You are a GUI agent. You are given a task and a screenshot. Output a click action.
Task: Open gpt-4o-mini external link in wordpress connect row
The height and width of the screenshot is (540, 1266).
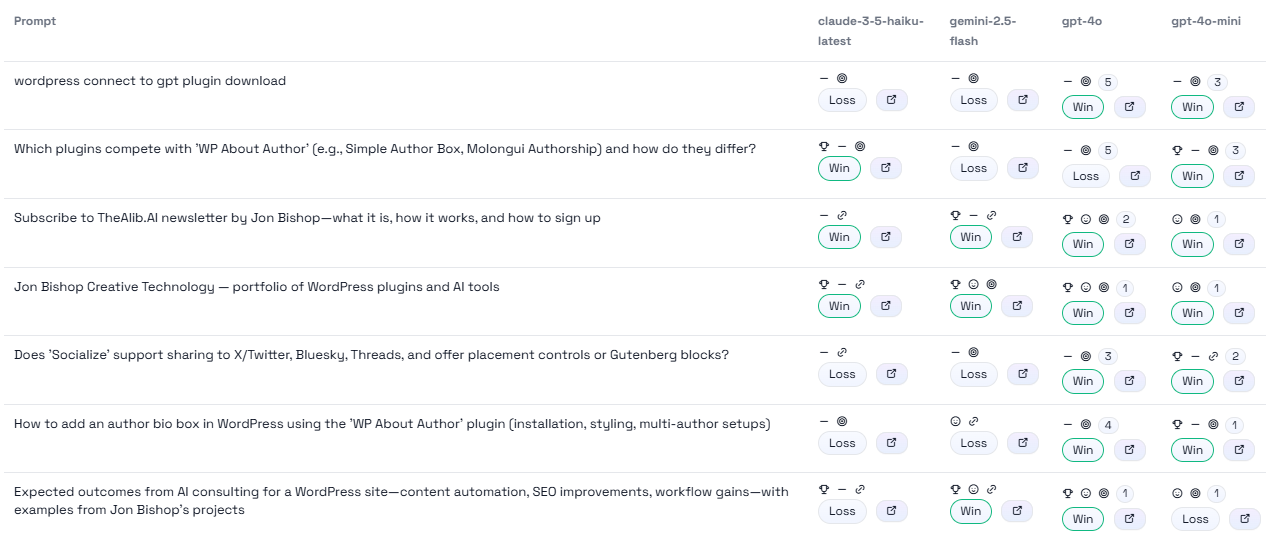(1239, 107)
